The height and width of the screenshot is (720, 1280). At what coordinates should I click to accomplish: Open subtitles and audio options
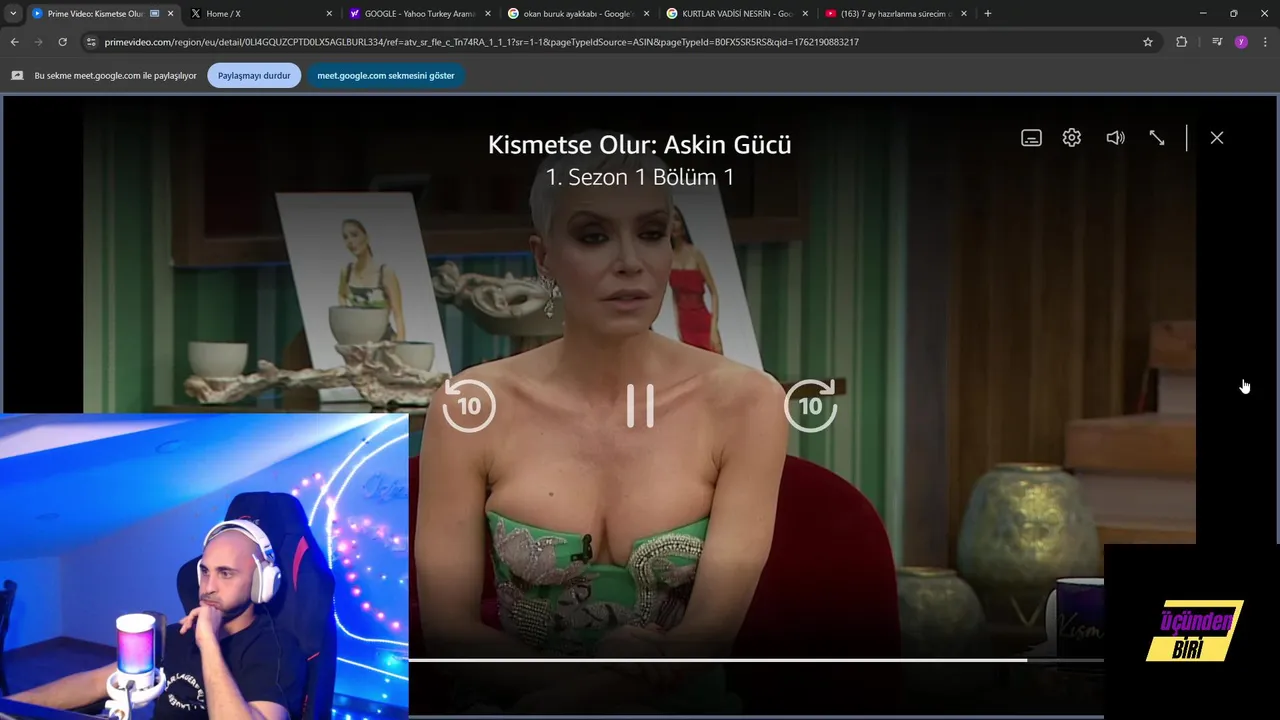[x=1031, y=138]
